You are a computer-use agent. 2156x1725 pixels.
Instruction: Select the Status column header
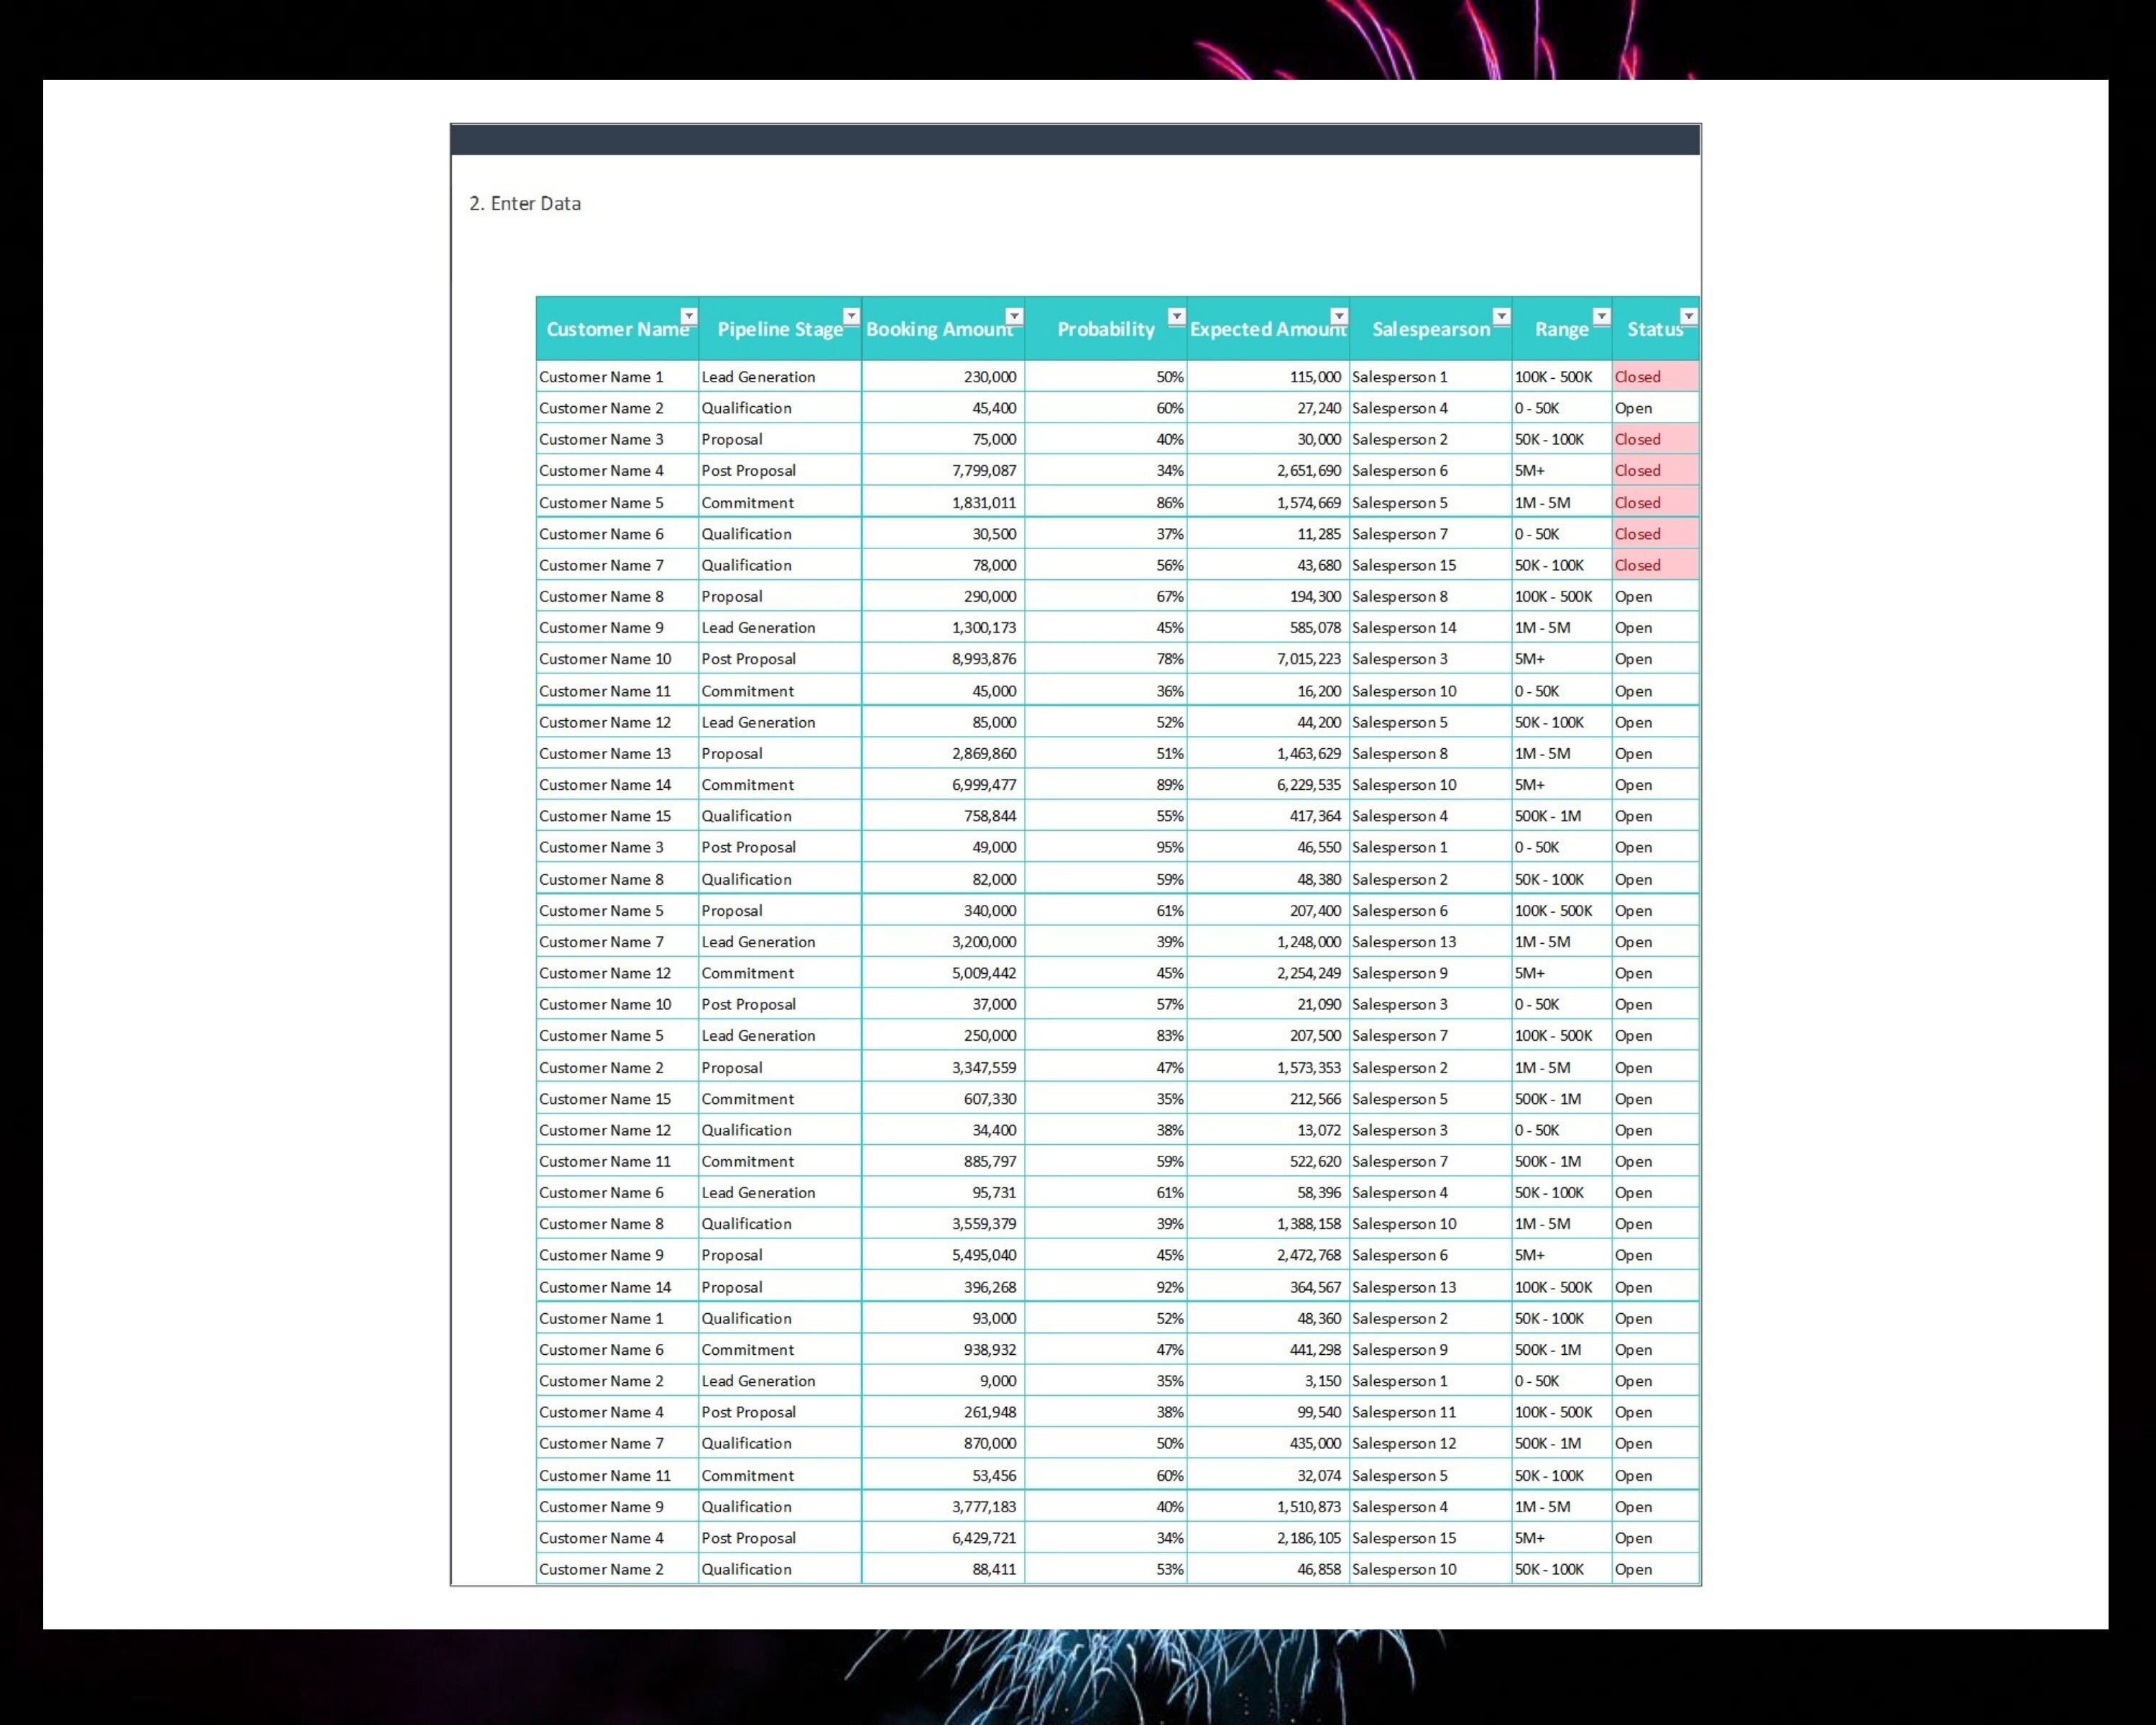(x=1652, y=330)
